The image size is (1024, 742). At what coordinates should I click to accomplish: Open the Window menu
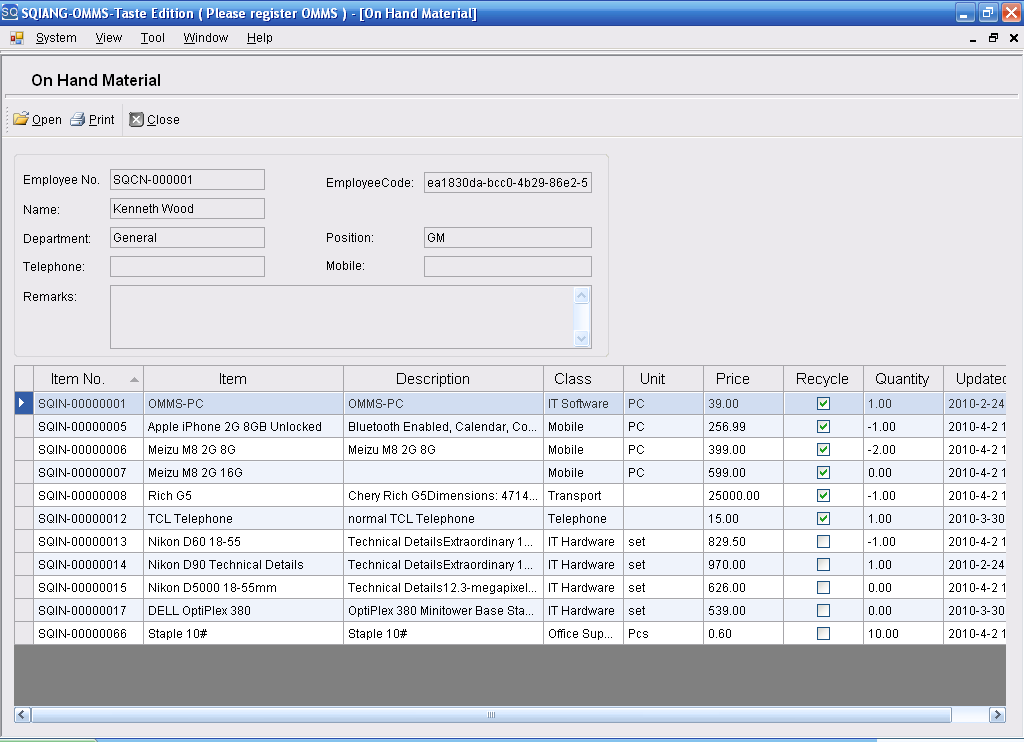coord(205,38)
